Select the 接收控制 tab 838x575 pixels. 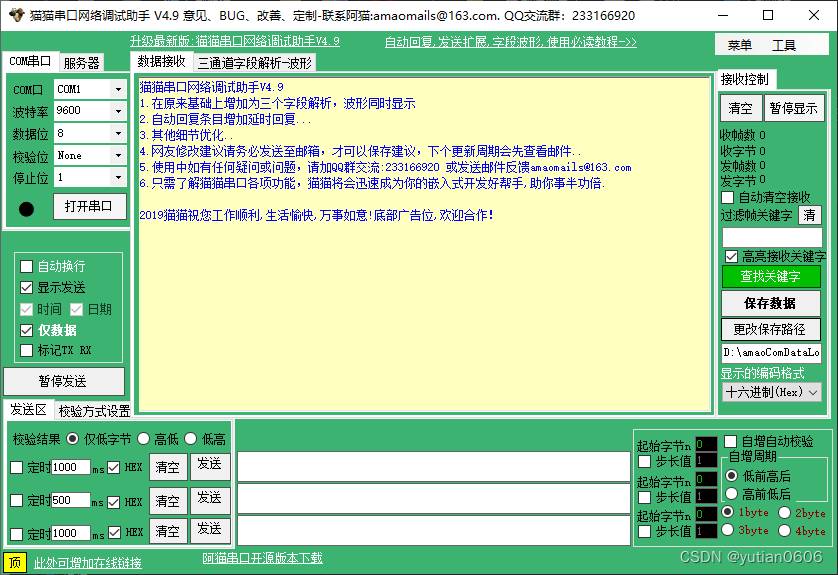click(744, 80)
